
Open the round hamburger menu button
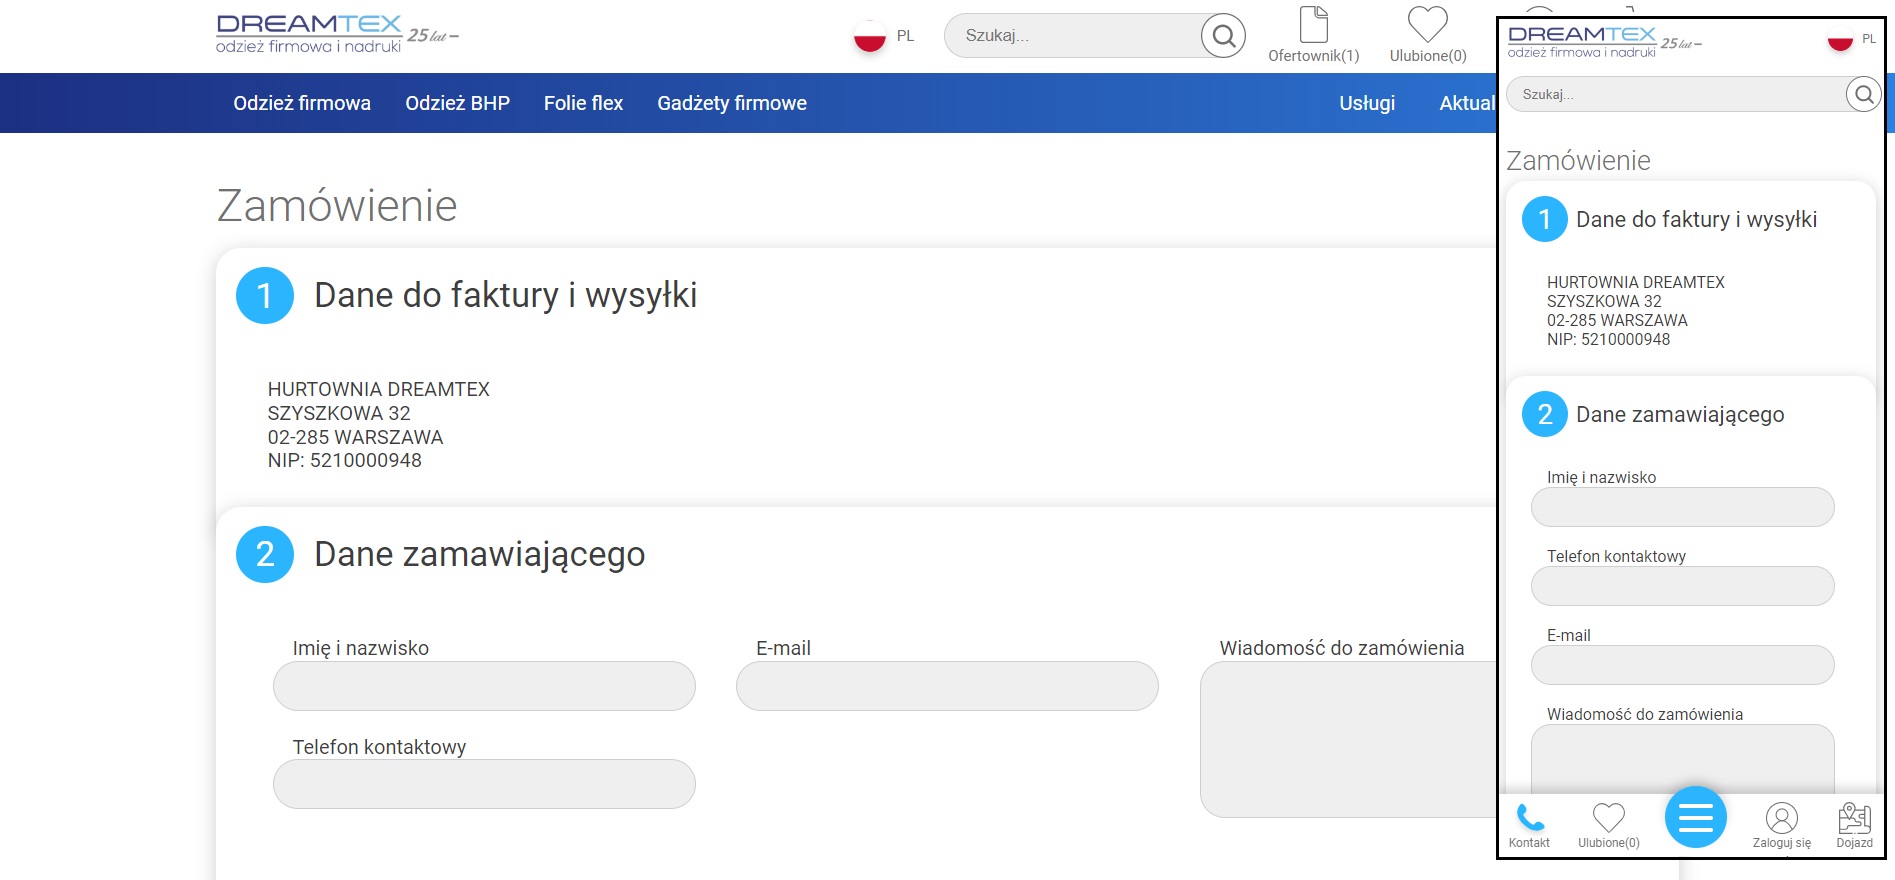(x=1695, y=818)
